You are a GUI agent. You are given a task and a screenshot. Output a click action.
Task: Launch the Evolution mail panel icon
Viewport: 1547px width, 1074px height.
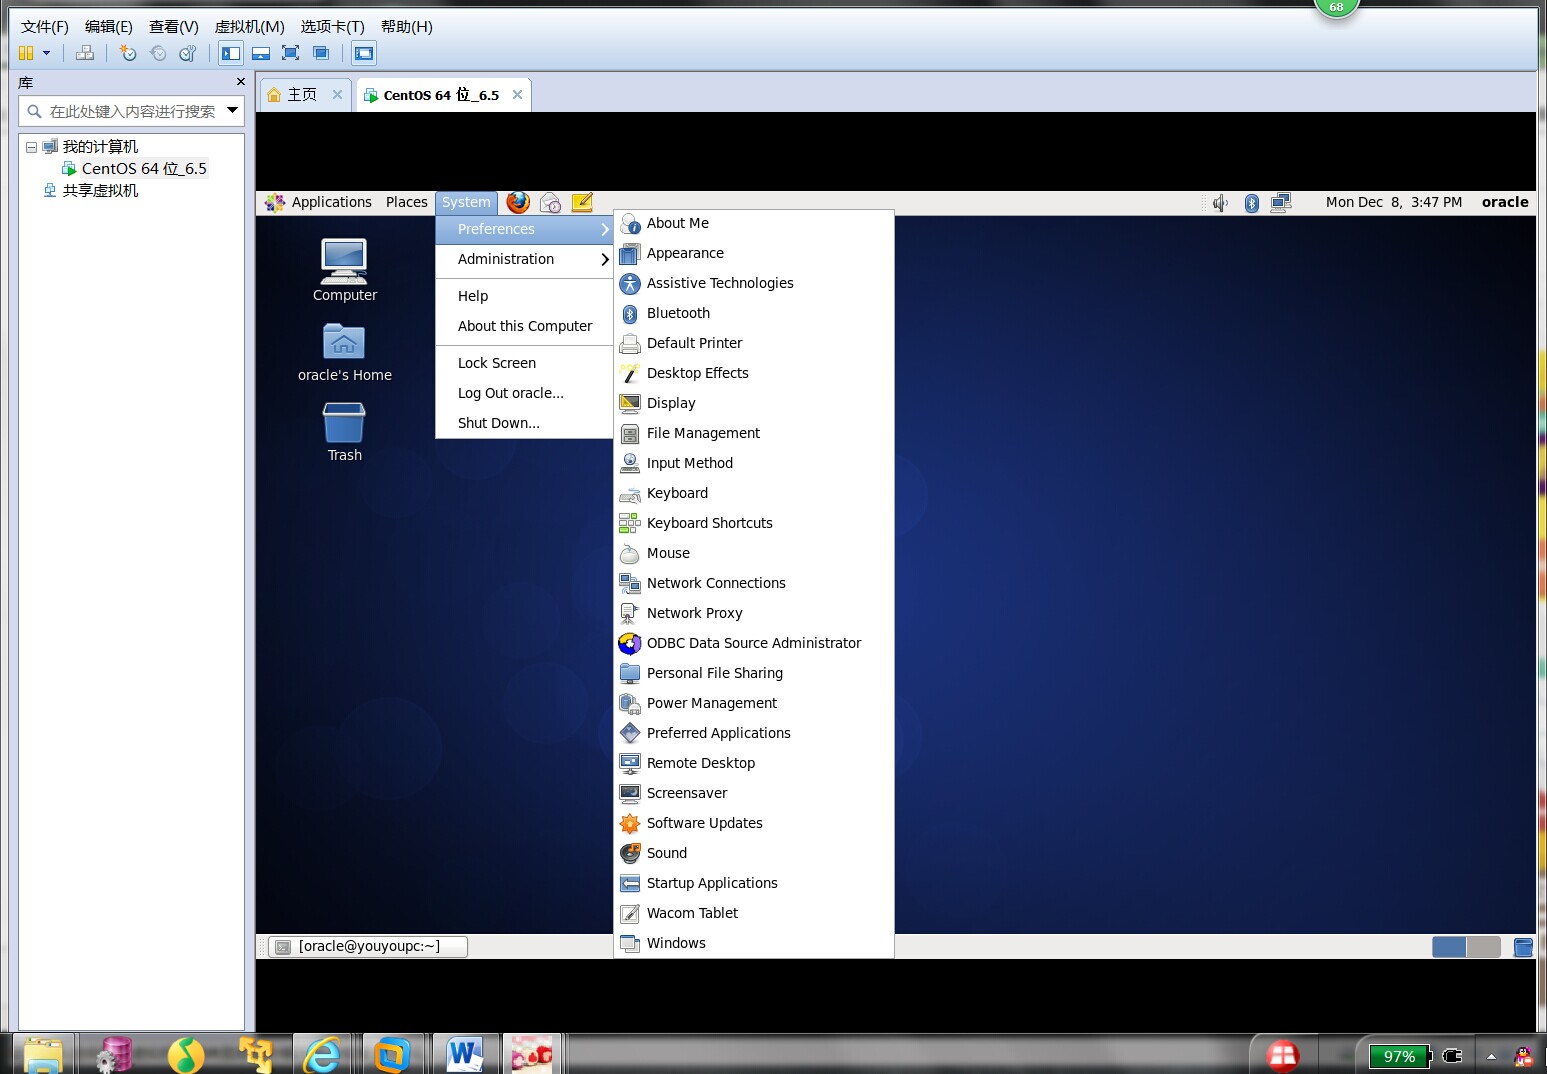coord(550,203)
